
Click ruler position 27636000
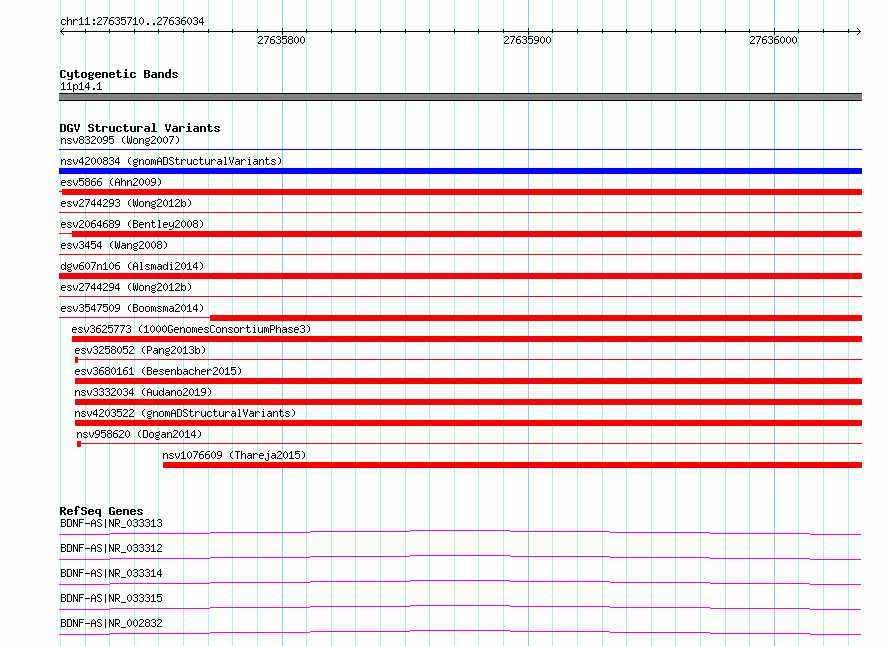773,40
